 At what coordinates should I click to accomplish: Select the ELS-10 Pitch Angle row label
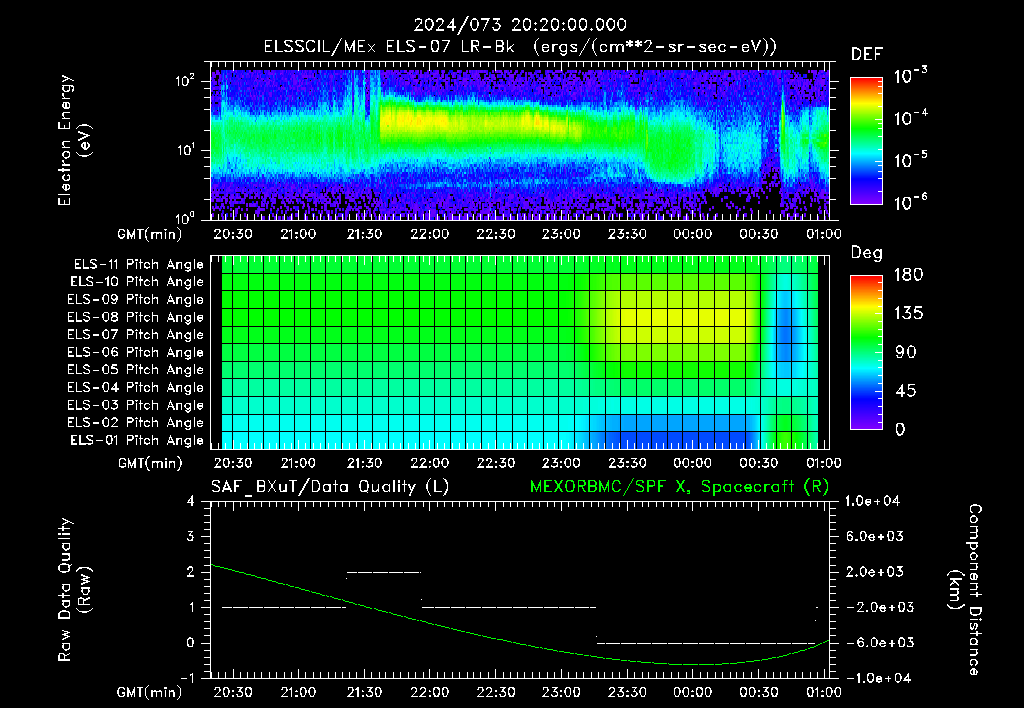[137, 282]
